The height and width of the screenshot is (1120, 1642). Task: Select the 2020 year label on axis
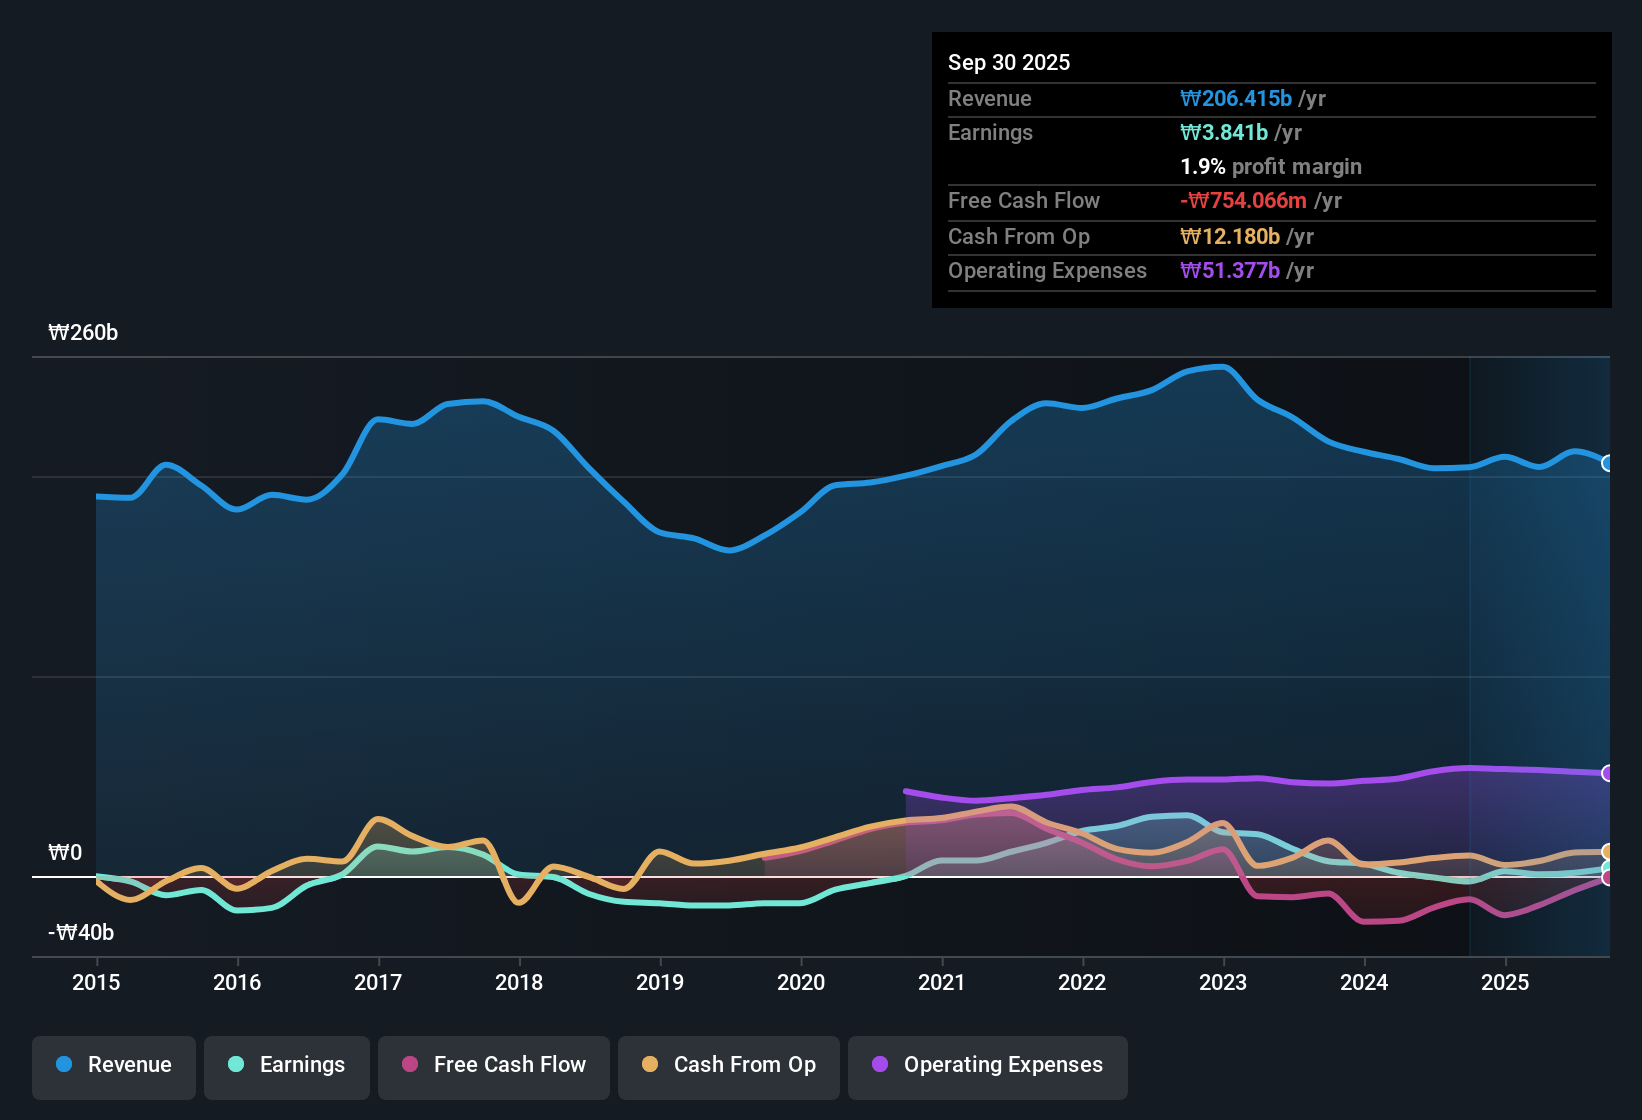(x=801, y=983)
